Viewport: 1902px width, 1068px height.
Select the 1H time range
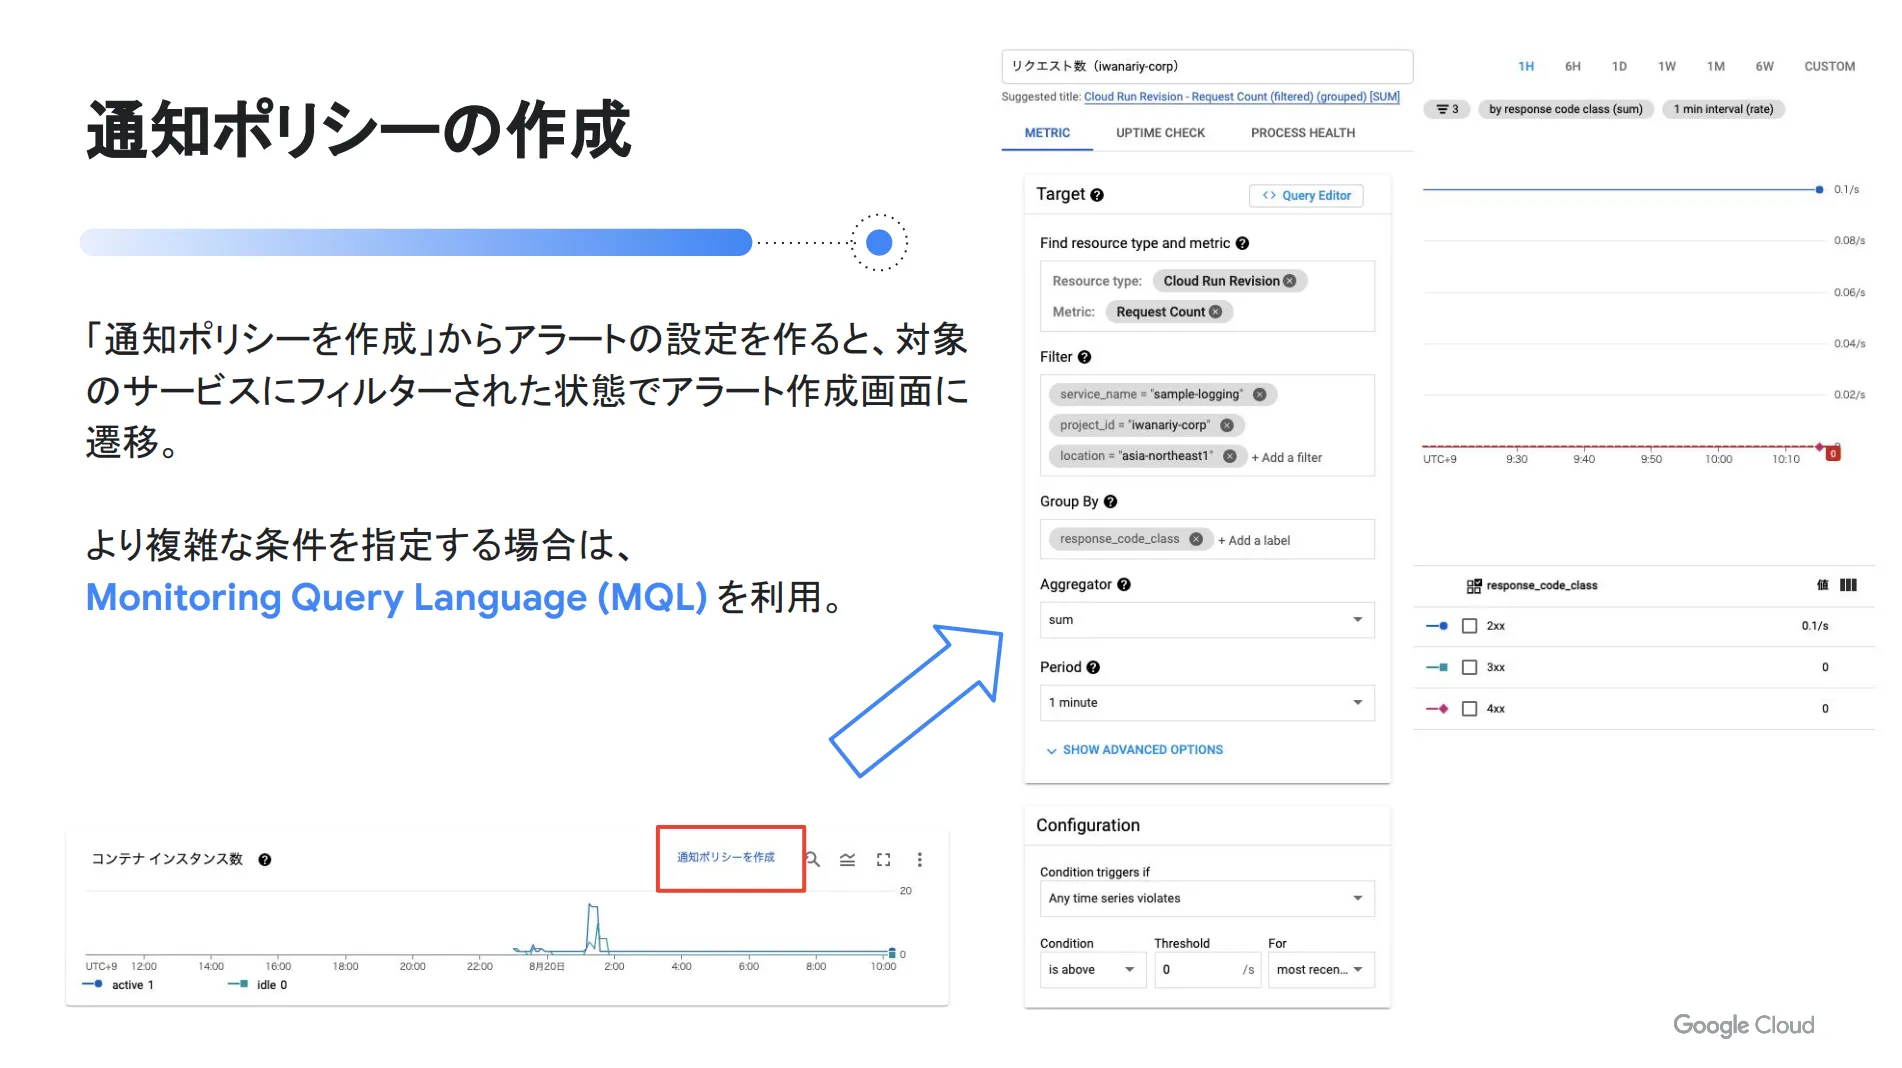(x=1526, y=67)
